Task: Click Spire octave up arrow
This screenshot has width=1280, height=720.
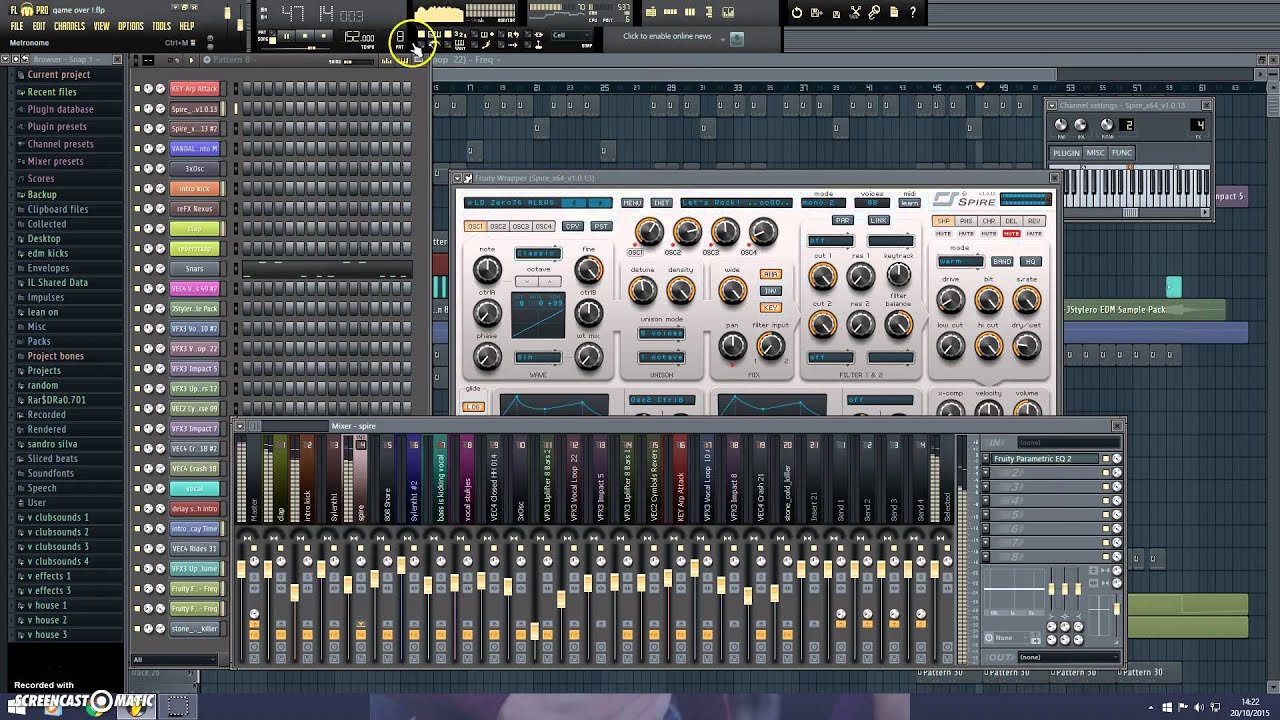Action: pyautogui.click(x=550, y=282)
